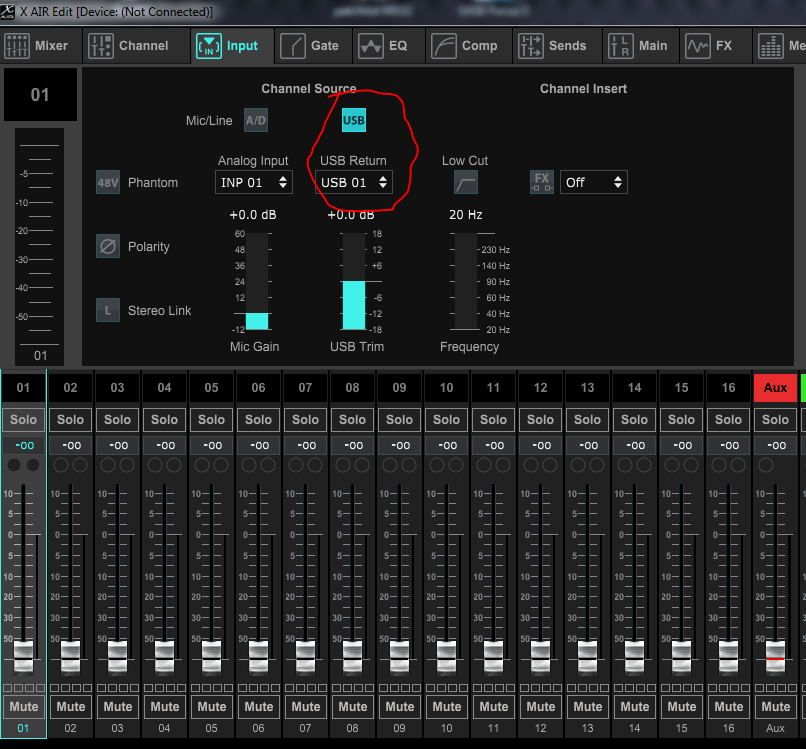Click the Mixer faders icon
Viewport: 806px width, 749px height.
[x=17, y=46]
